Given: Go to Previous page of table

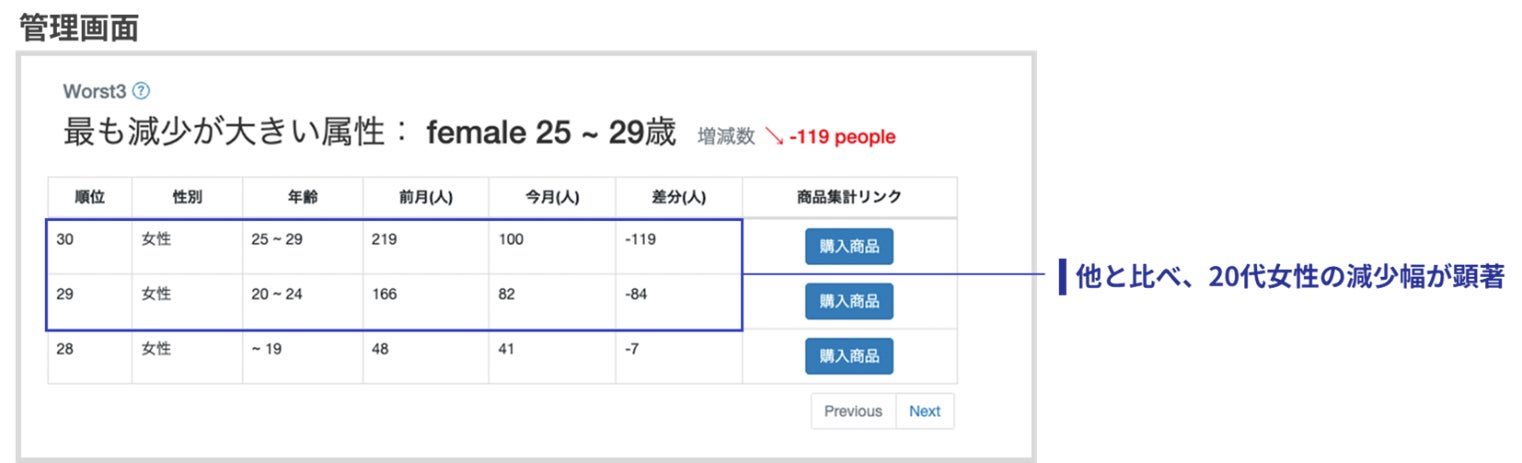Looking at the screenshot, I should pyautogui.click(x=853, y=411).
